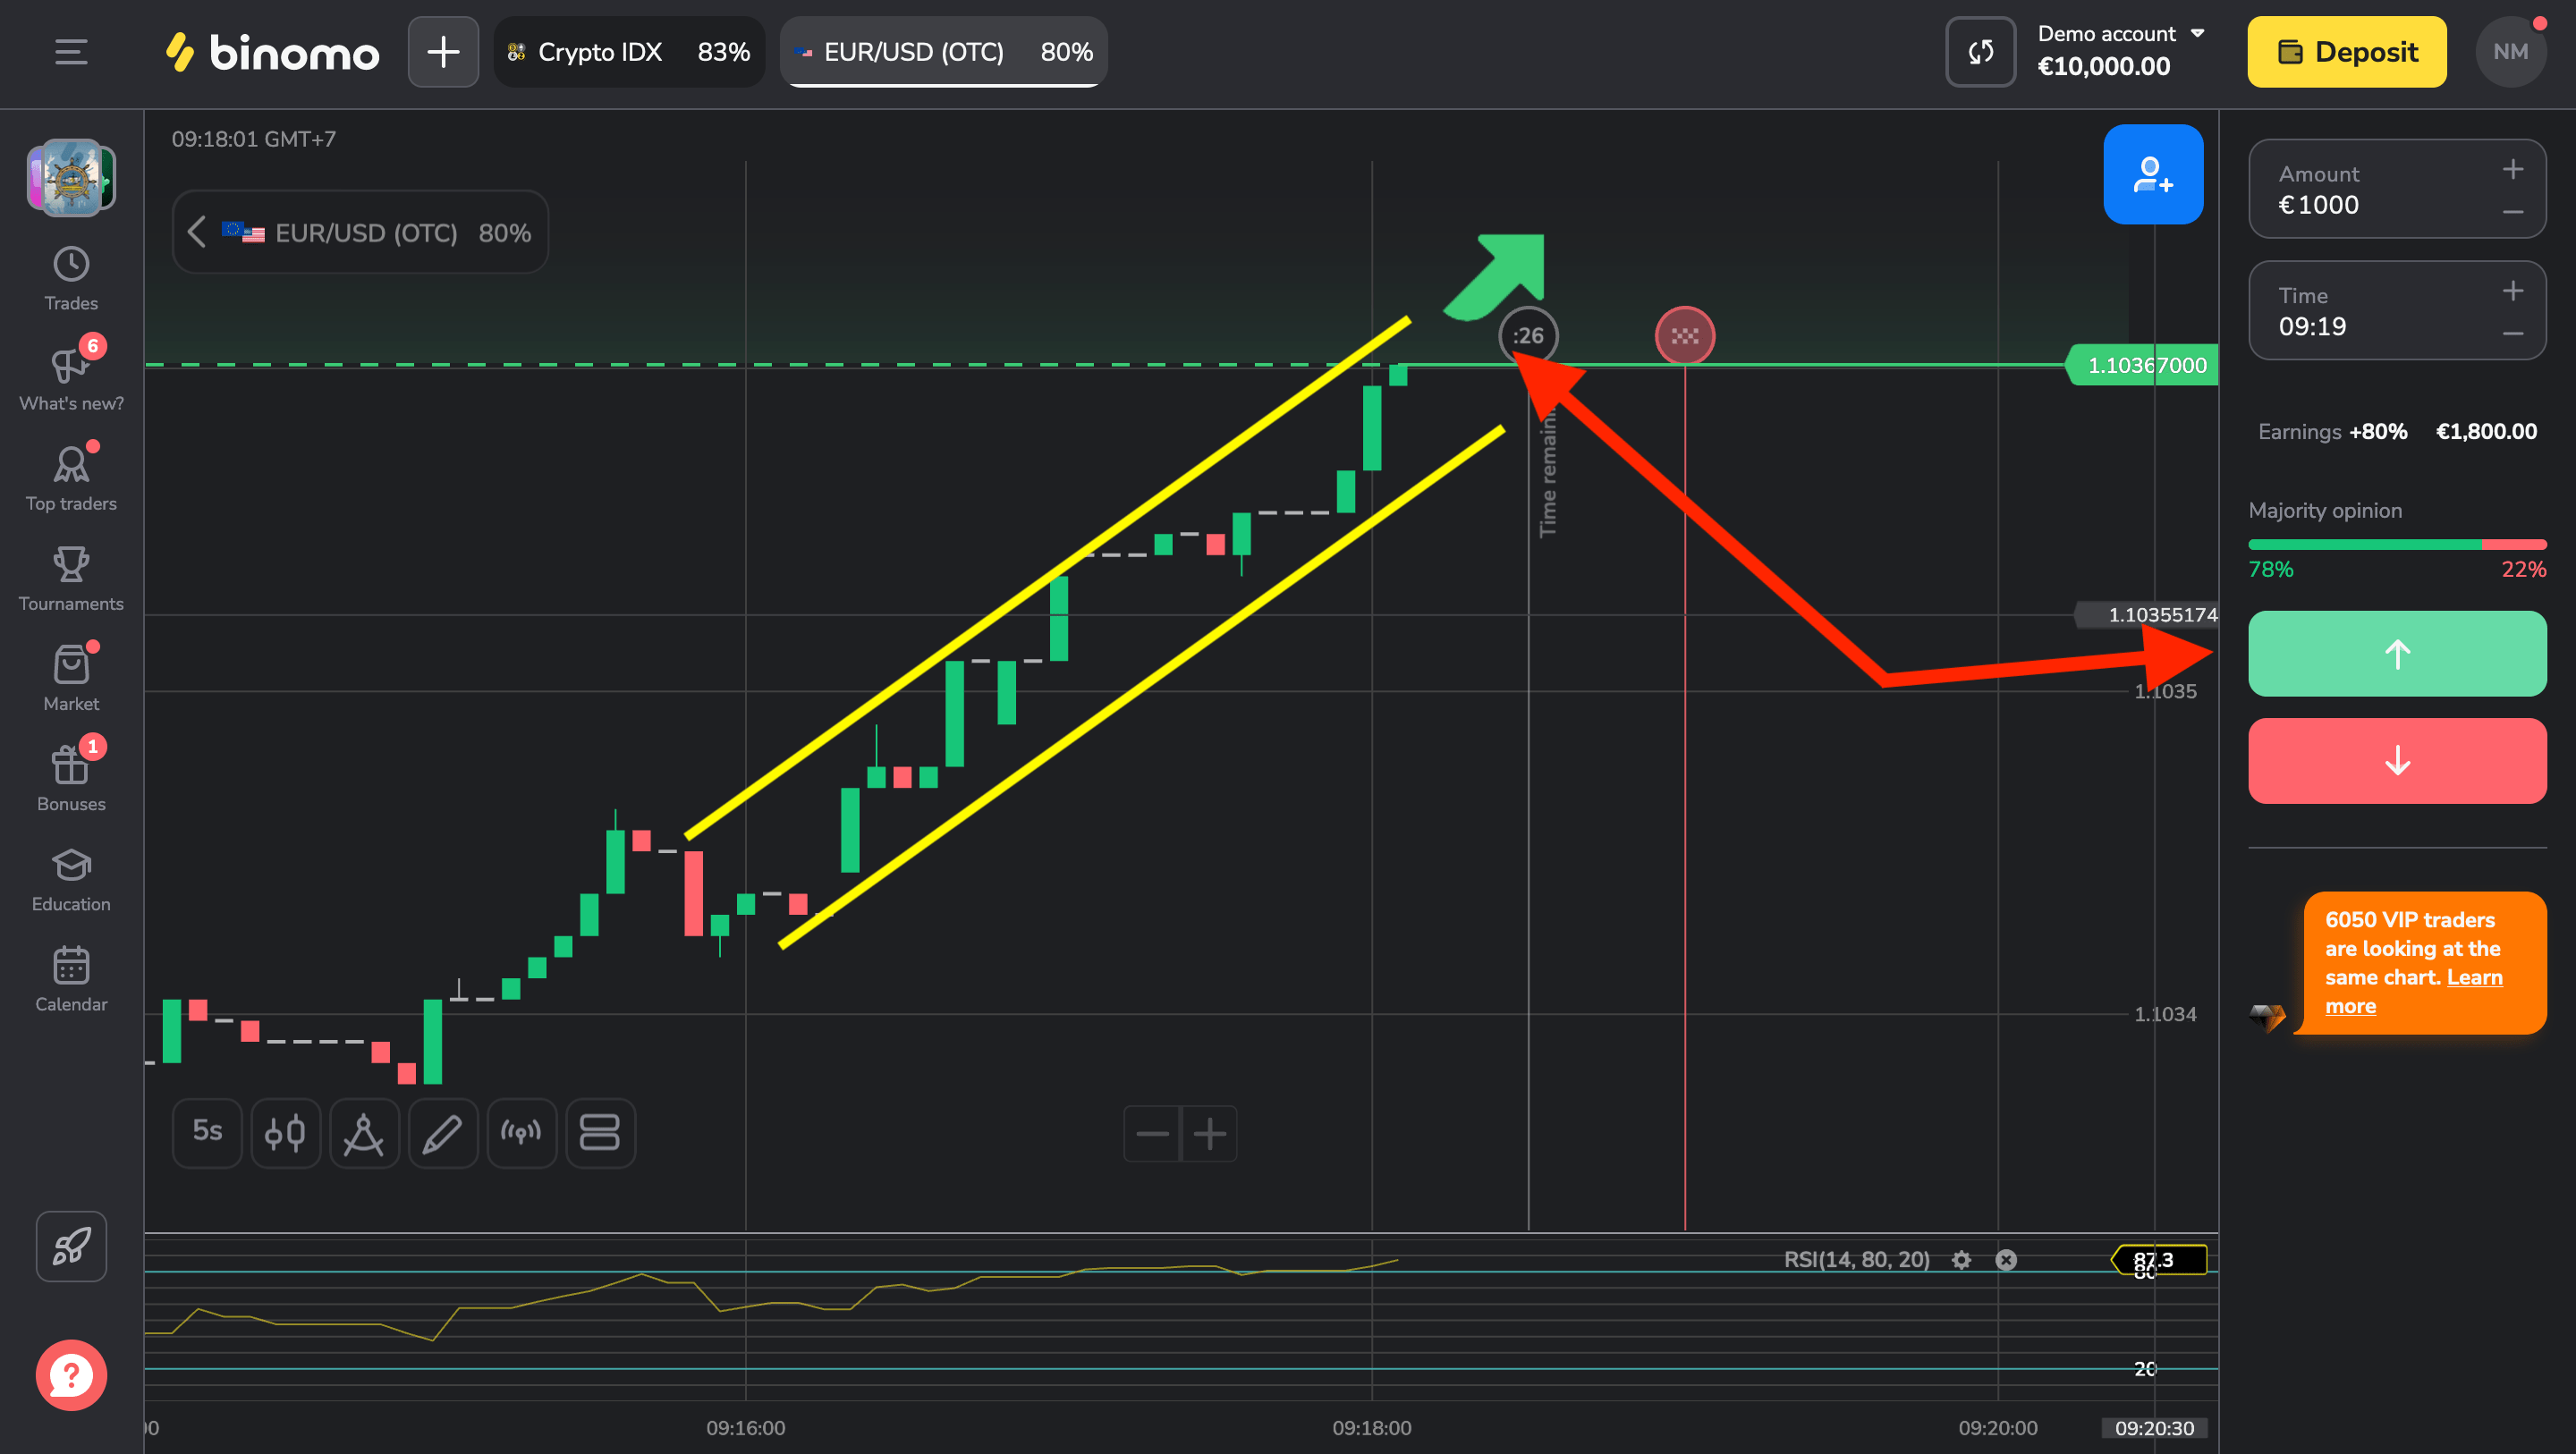Increase the trade Amount with plus
Screen dimensions: 2576x1454
(x=2512, y=170)
